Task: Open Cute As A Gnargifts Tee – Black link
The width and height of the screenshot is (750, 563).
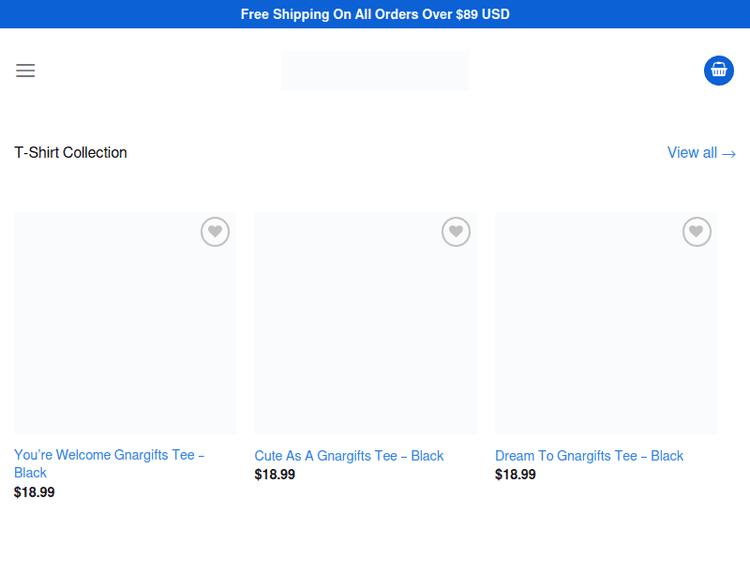Action: pos(349,456)
